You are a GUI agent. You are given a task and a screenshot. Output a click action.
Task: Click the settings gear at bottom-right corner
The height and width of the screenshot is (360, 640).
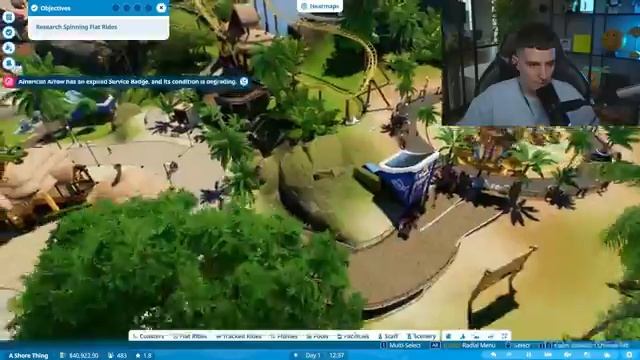tap(629, 355)
